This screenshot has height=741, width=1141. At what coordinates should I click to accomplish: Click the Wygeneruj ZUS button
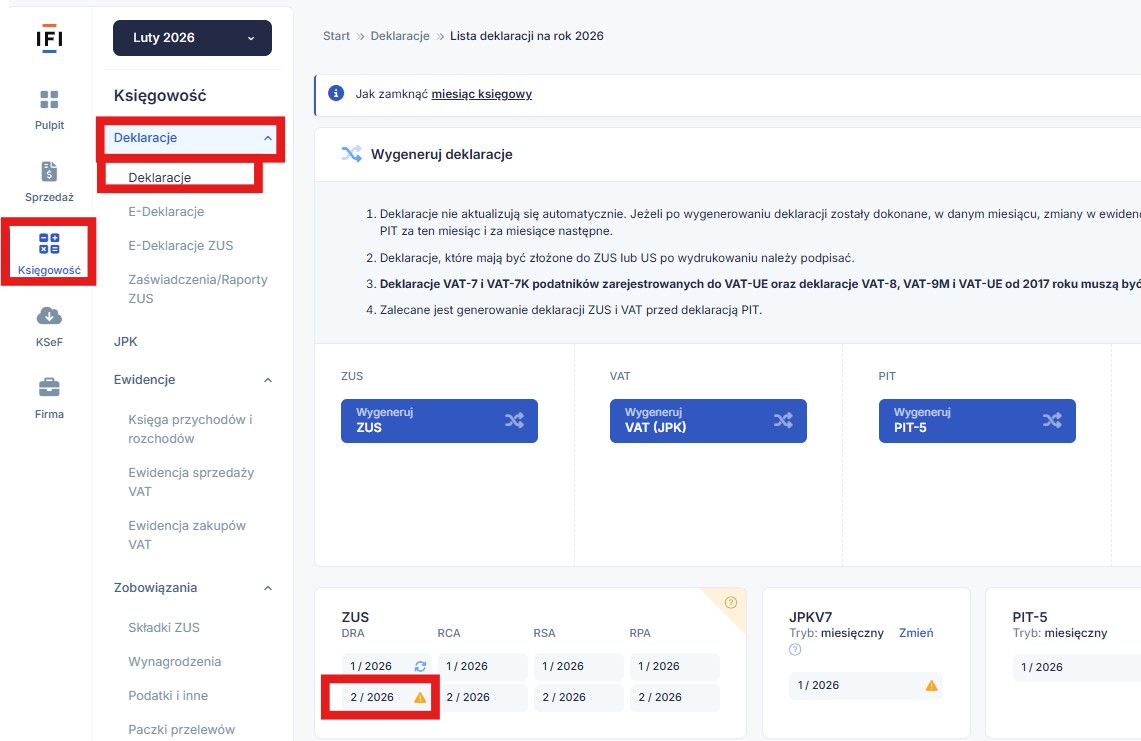coord(439,421)
